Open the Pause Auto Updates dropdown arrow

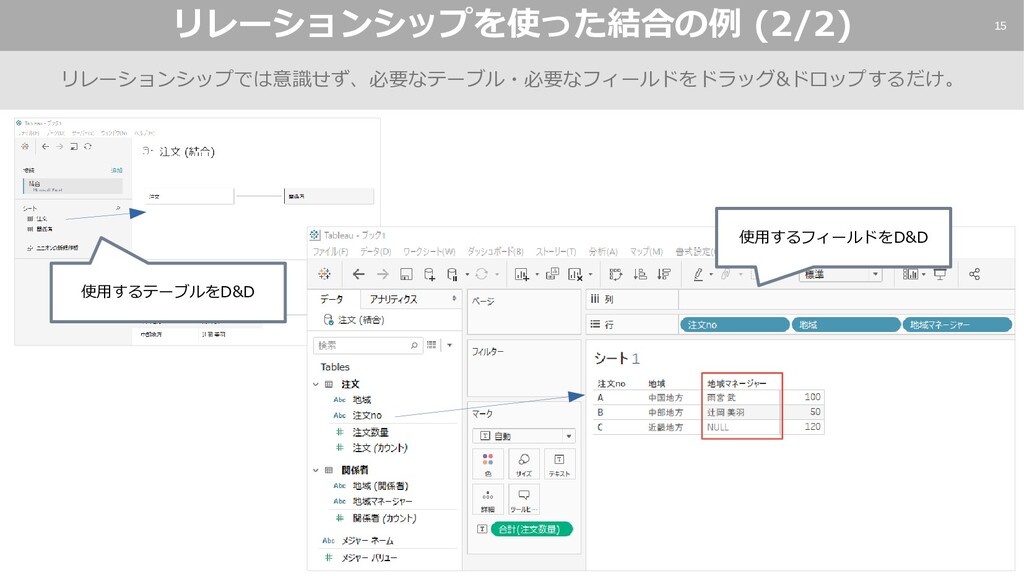(x=467, y=275)
